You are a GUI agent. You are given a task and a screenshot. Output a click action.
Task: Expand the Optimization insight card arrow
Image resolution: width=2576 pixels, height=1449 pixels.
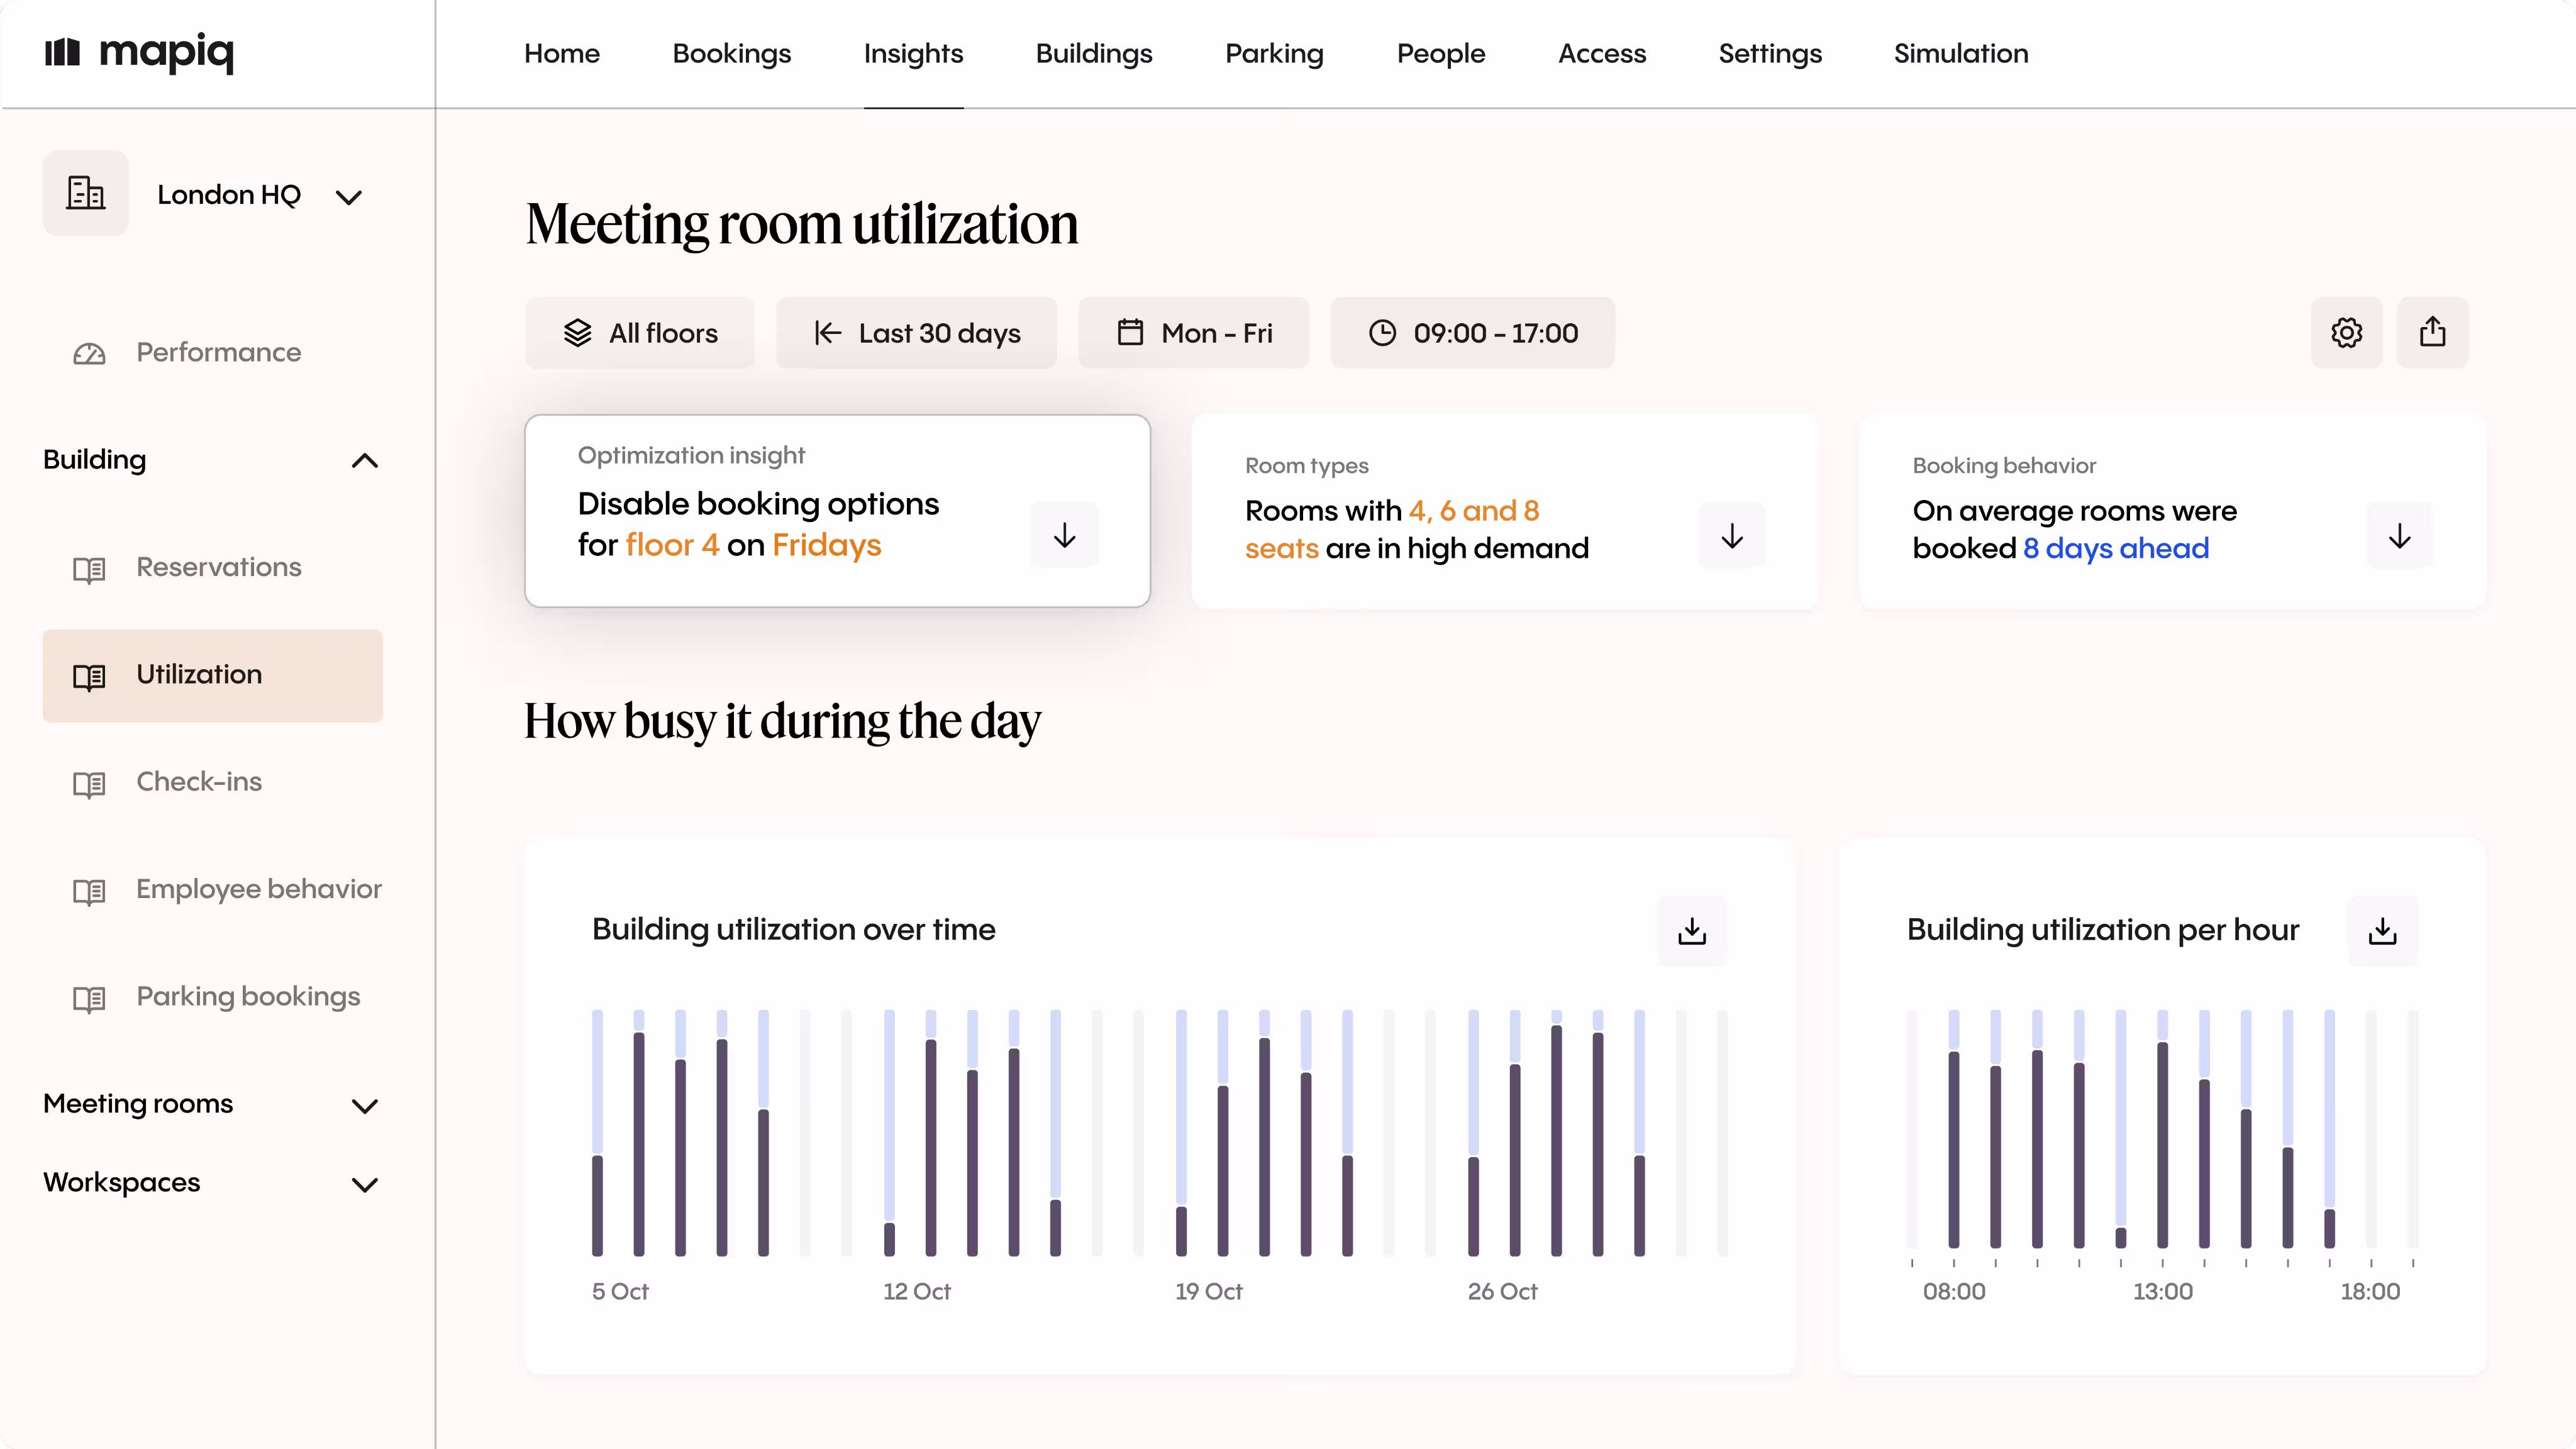[x=1064, y=535]
